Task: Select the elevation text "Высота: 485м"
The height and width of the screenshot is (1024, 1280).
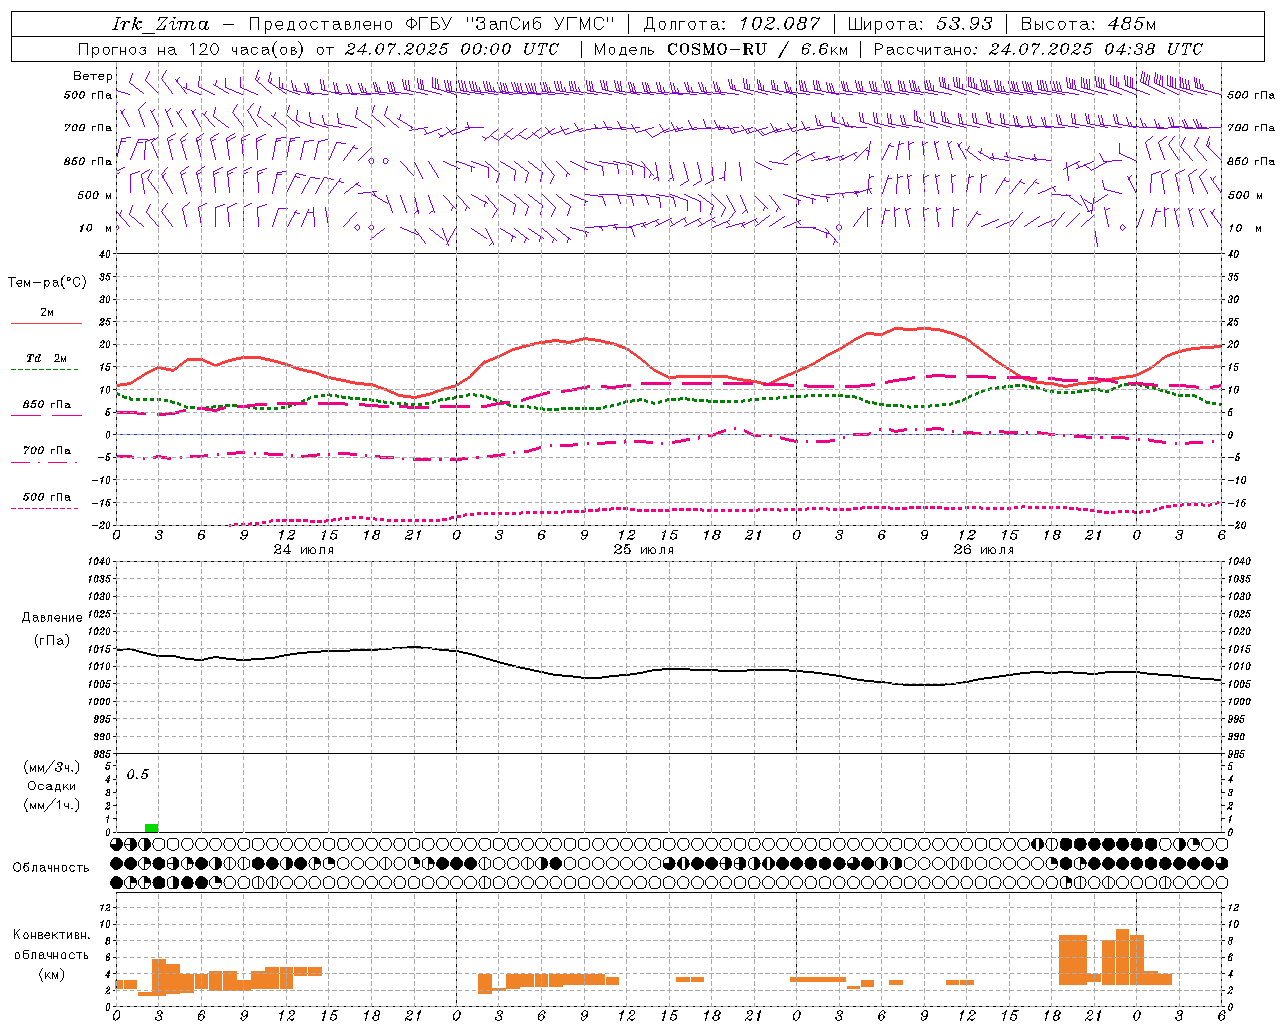Action: point(1088,24)
